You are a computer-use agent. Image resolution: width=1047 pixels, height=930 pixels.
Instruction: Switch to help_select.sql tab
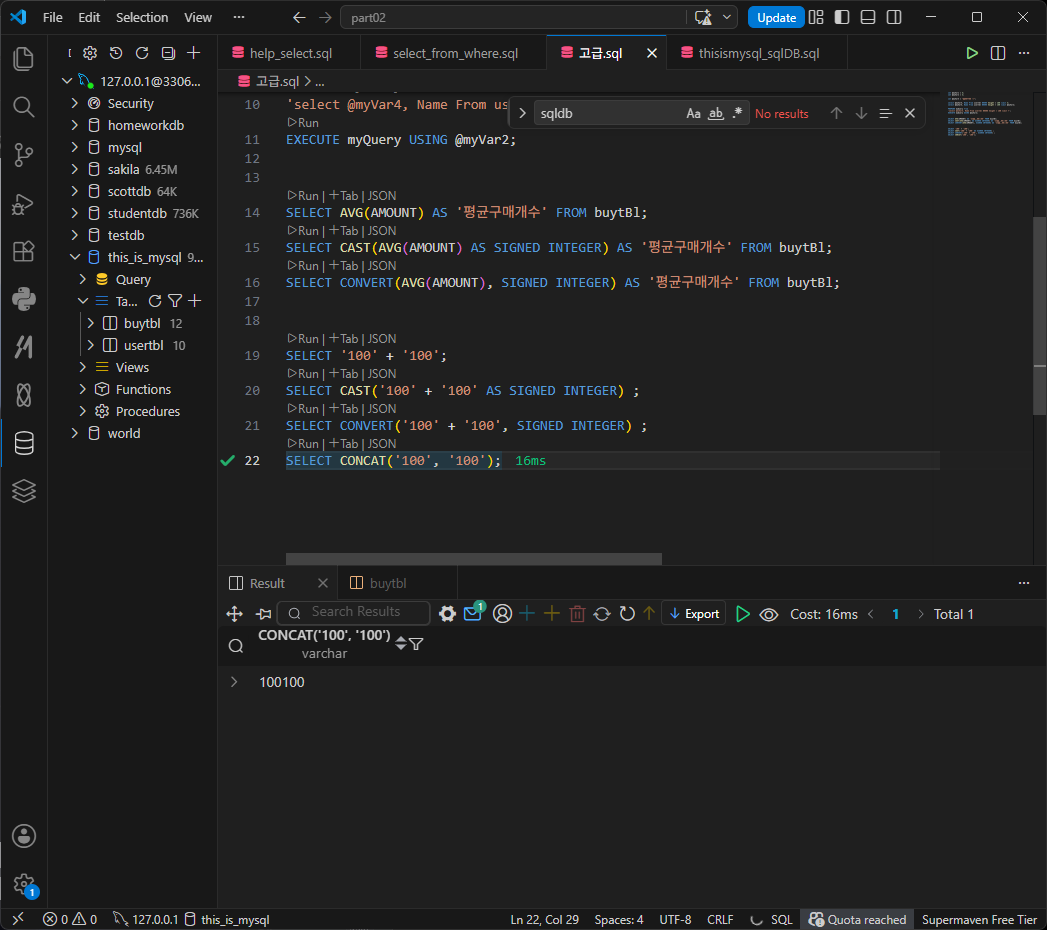[x=288, y=53]
